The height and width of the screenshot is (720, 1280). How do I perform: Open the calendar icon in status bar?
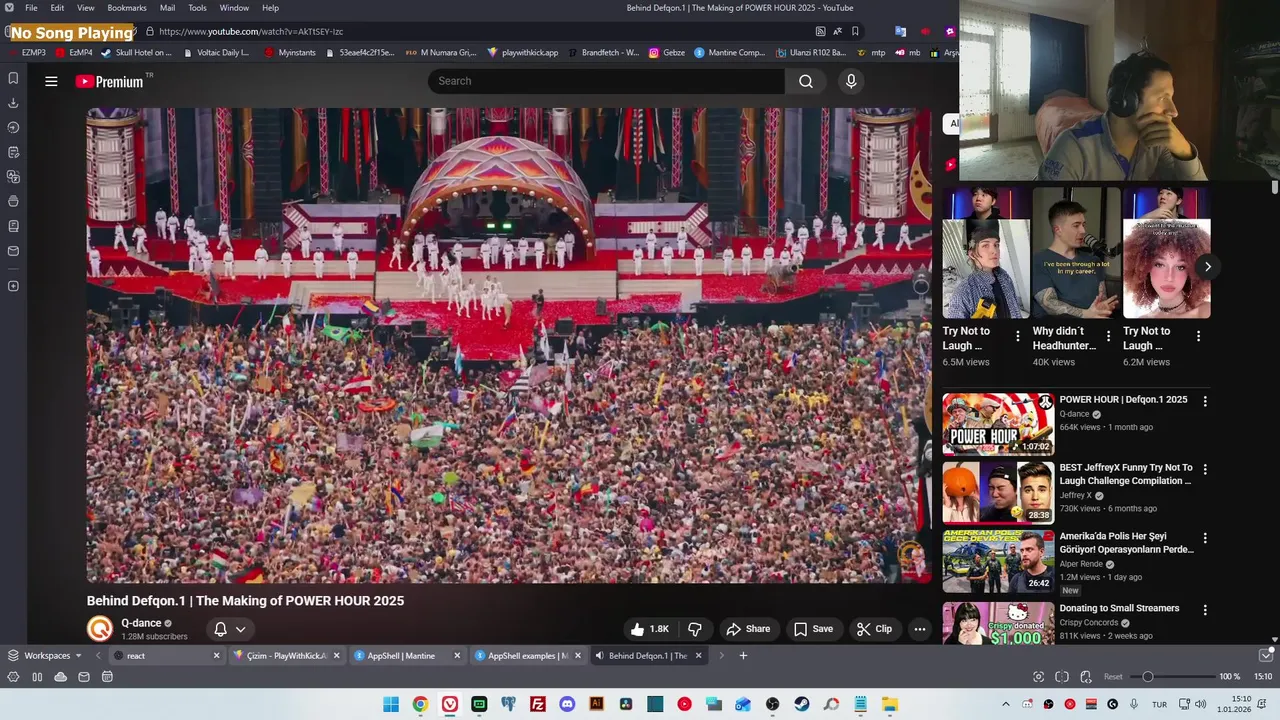(x=107, y=677)
